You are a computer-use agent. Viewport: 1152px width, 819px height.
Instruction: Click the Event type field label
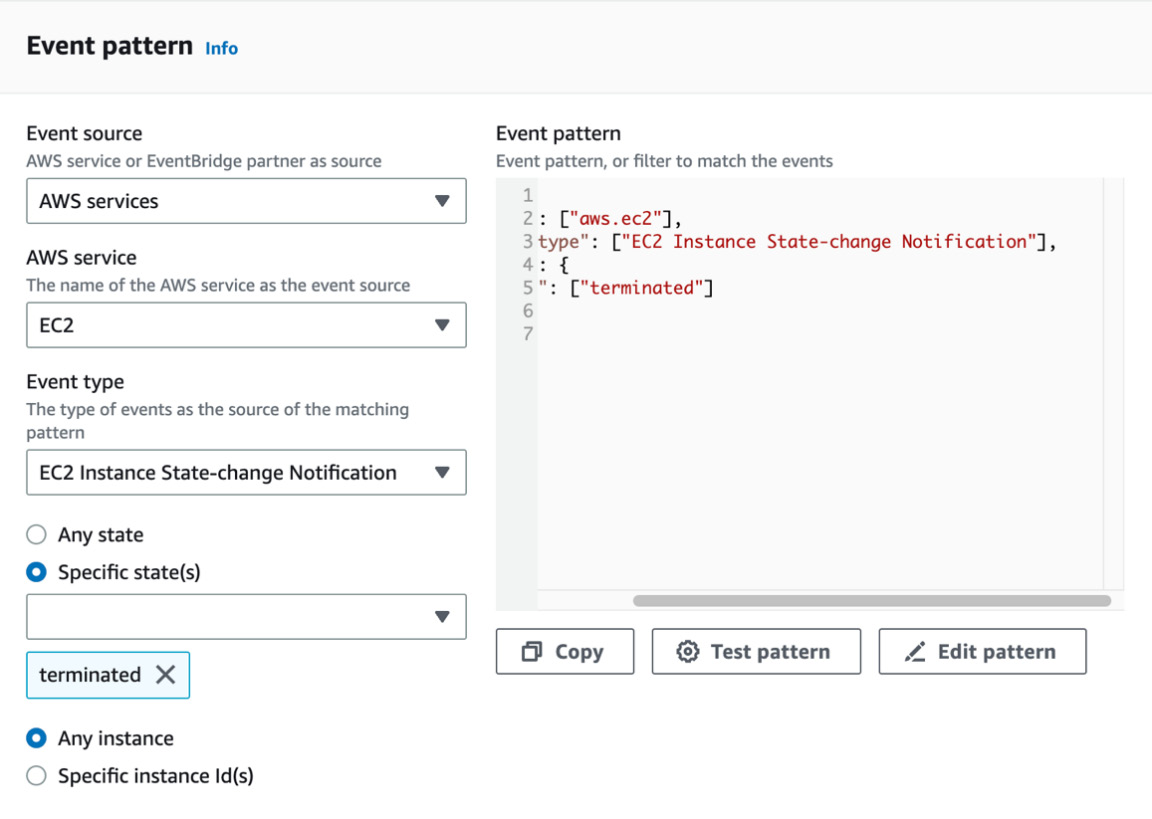[75, 381]
